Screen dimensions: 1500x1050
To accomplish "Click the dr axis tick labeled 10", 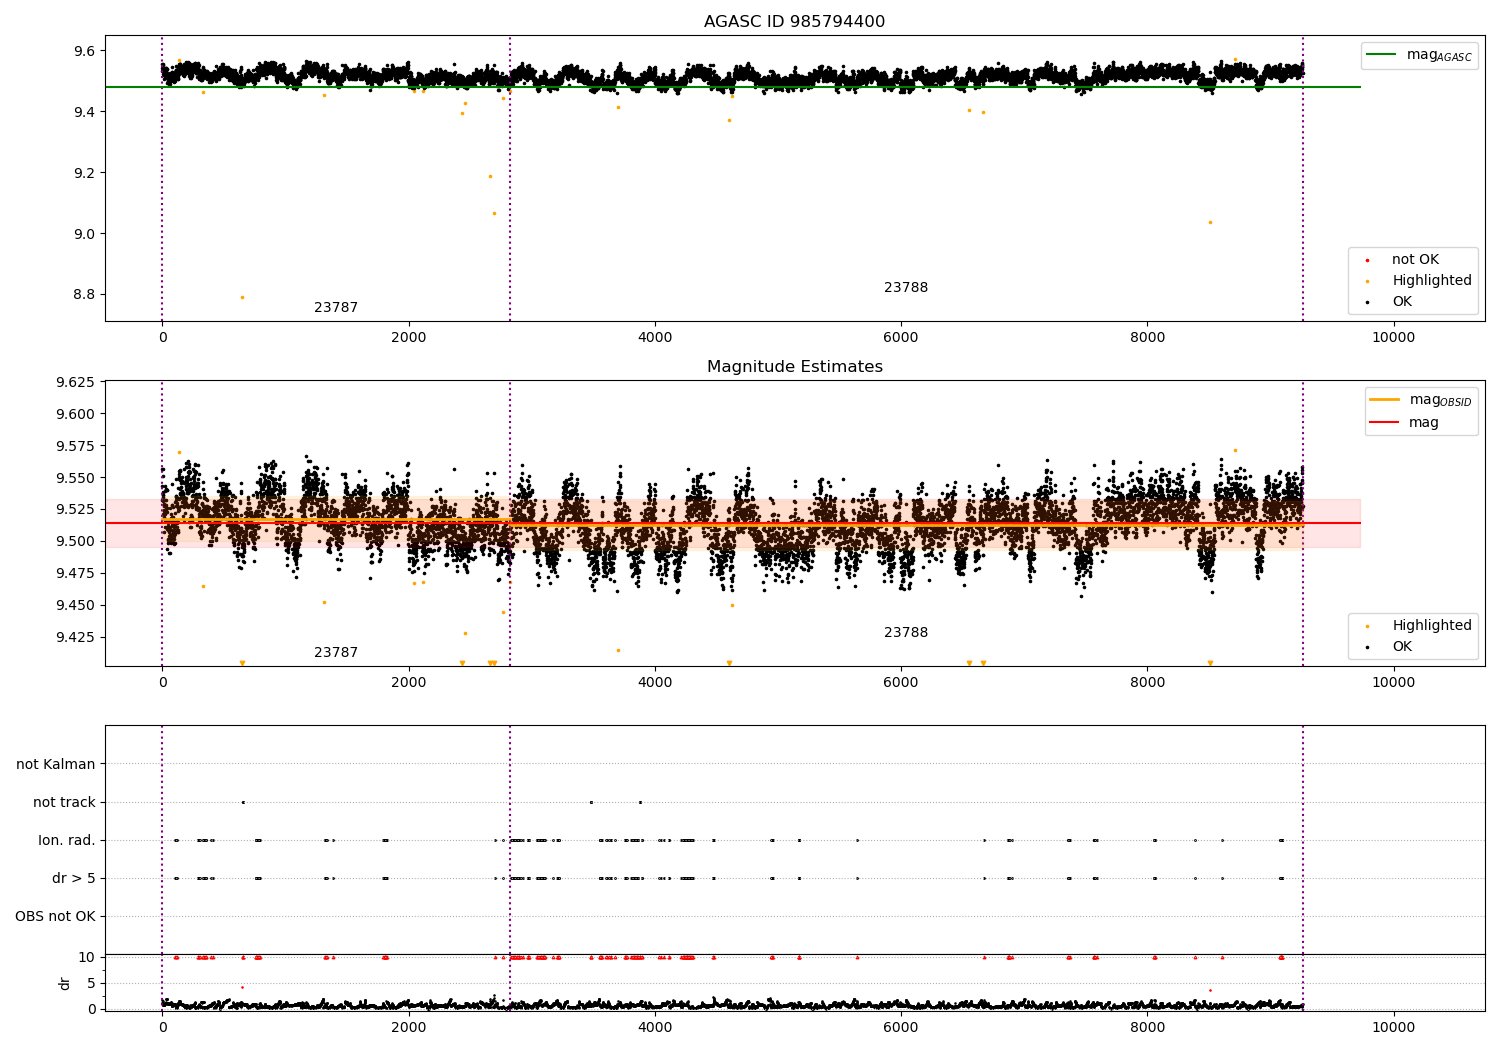I will (87, 957).
